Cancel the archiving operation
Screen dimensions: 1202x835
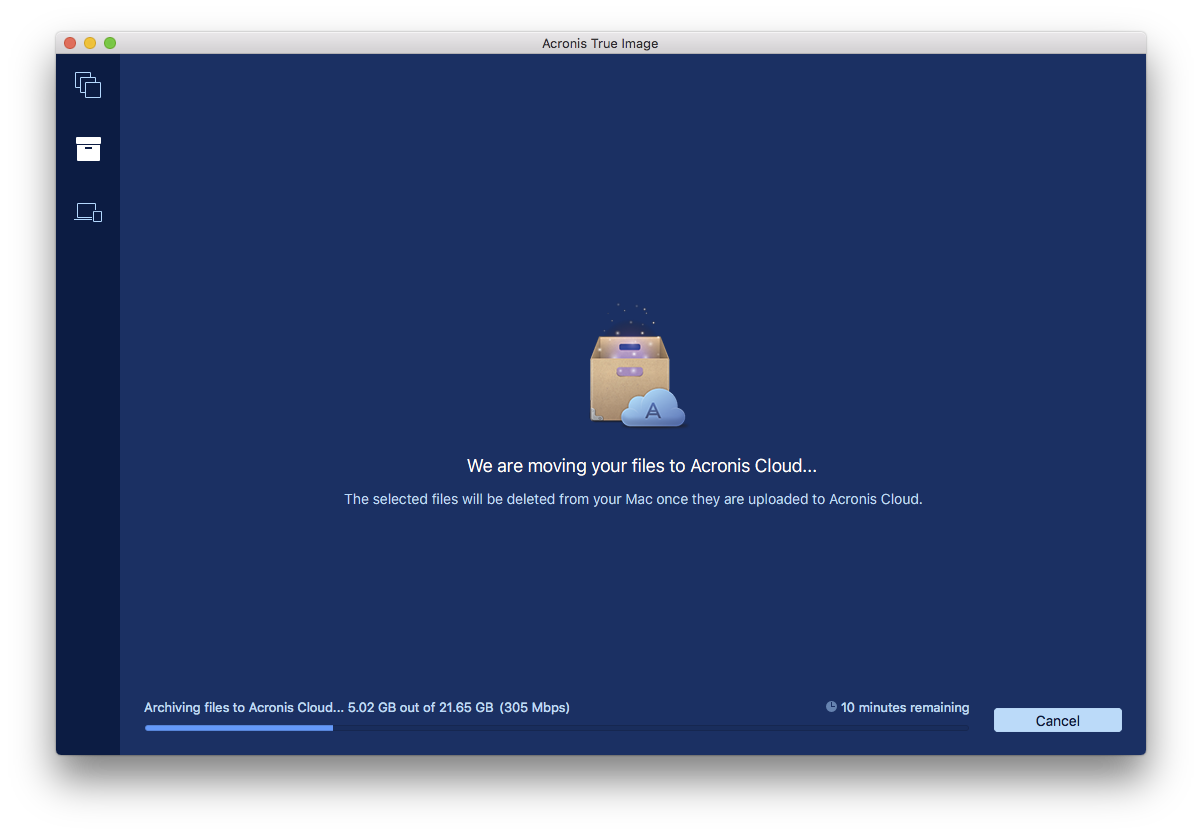pyautogui.click(x=1057, y=720)
